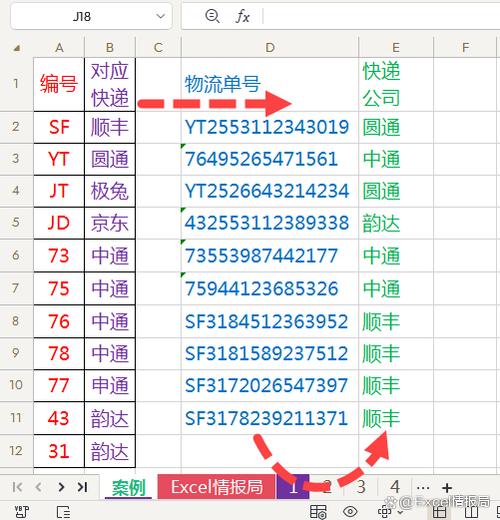
Task: Open the VB macro icon in status bar
Action: 22,512
